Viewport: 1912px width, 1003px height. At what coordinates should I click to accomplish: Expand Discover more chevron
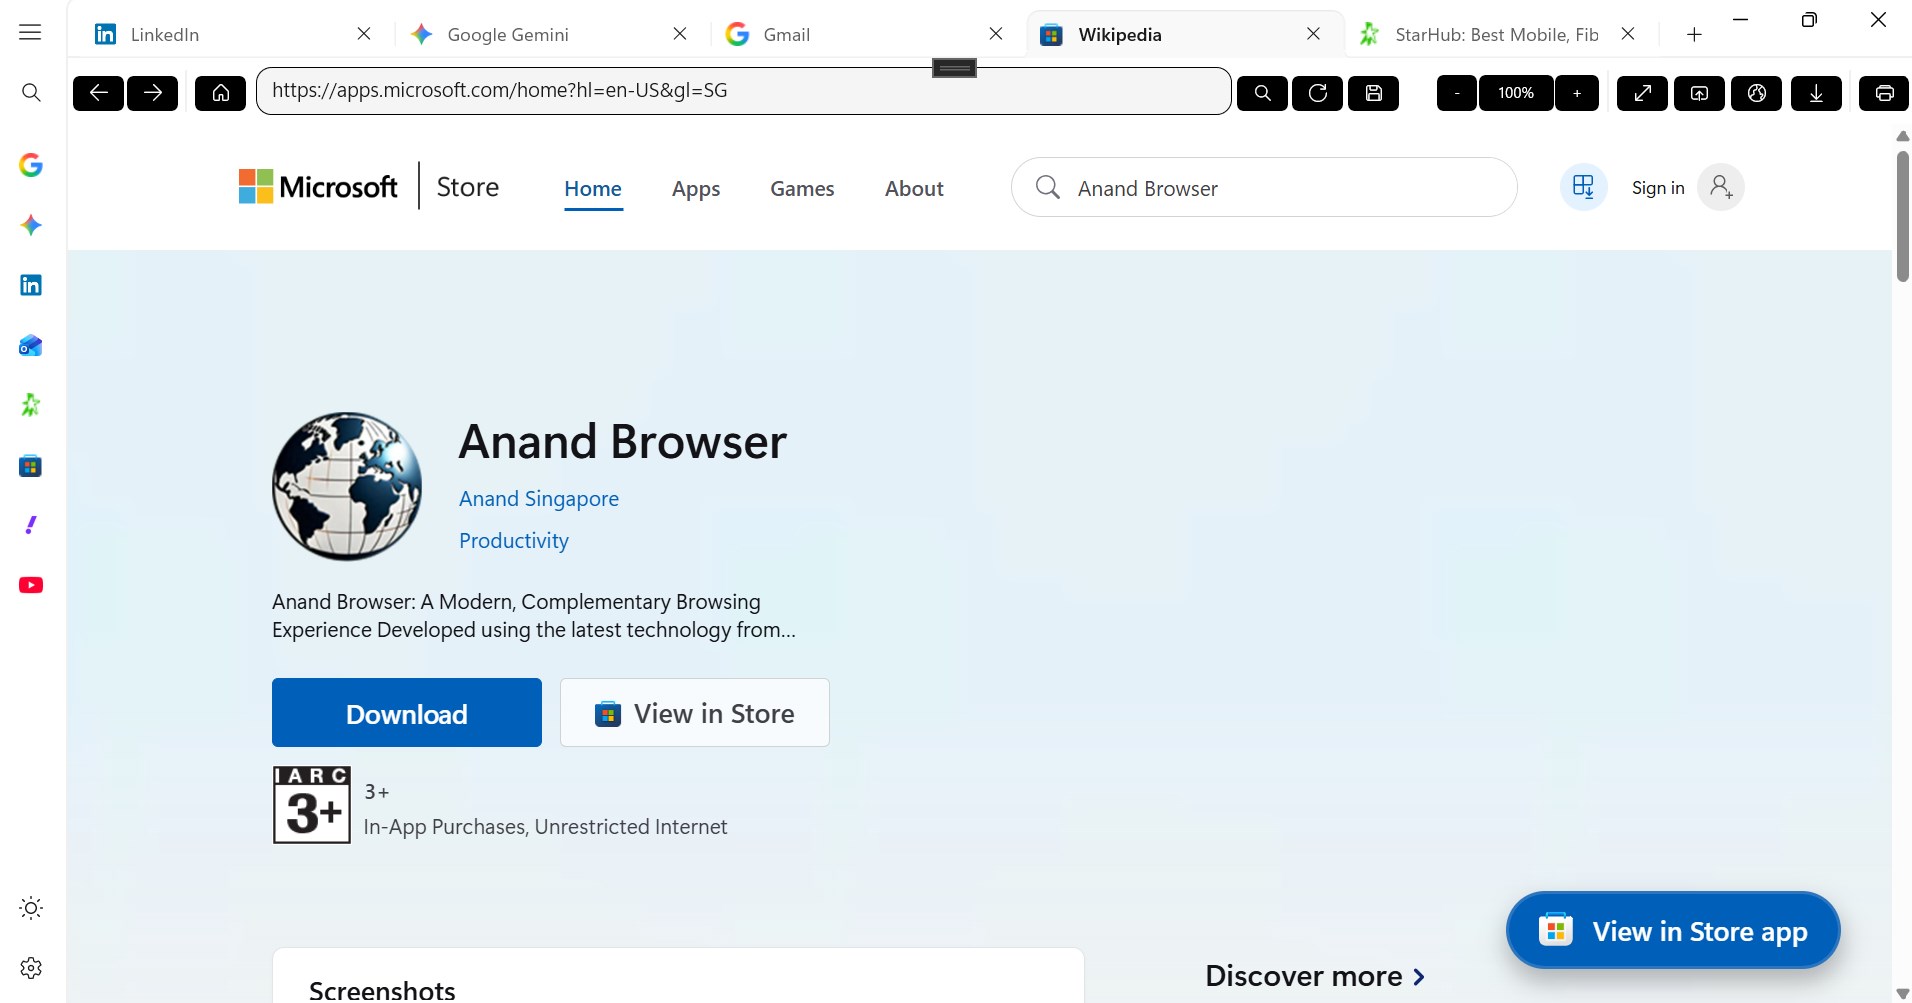coord(1419,976)
